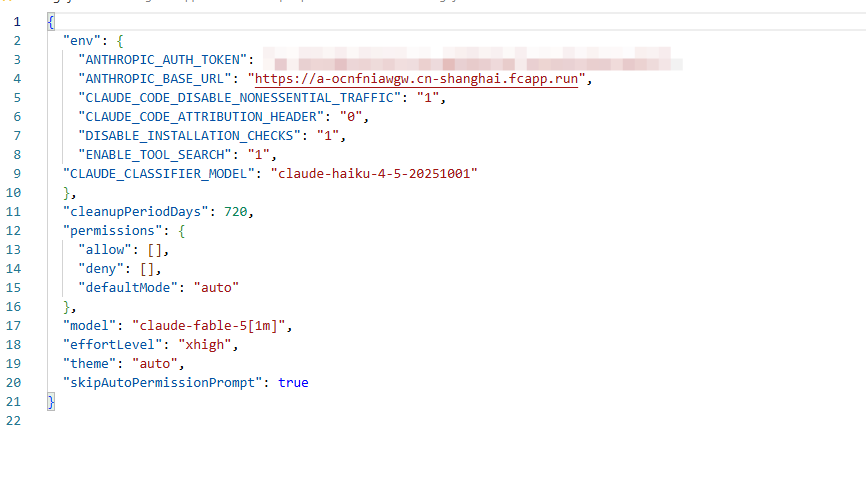Click the "theme" key
The width and height of the screenshot is (866, 483).
coord(89,364)
